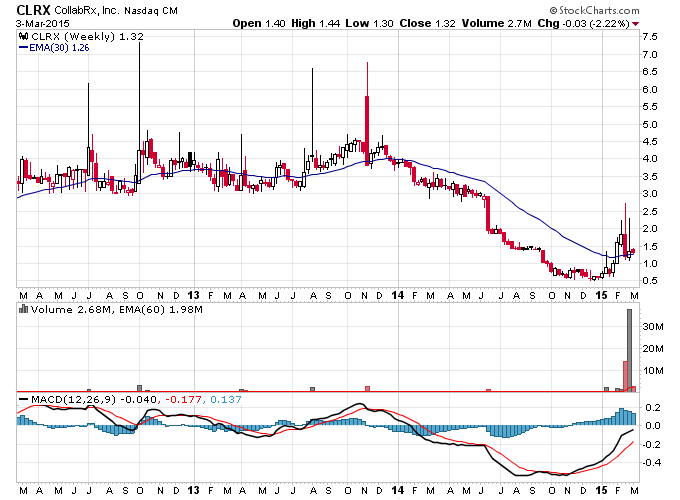The width and height of the screenshot is (680, 500).
Task: Click the blue EMA(30) legend line marker
Action: [x=23, y=48]
